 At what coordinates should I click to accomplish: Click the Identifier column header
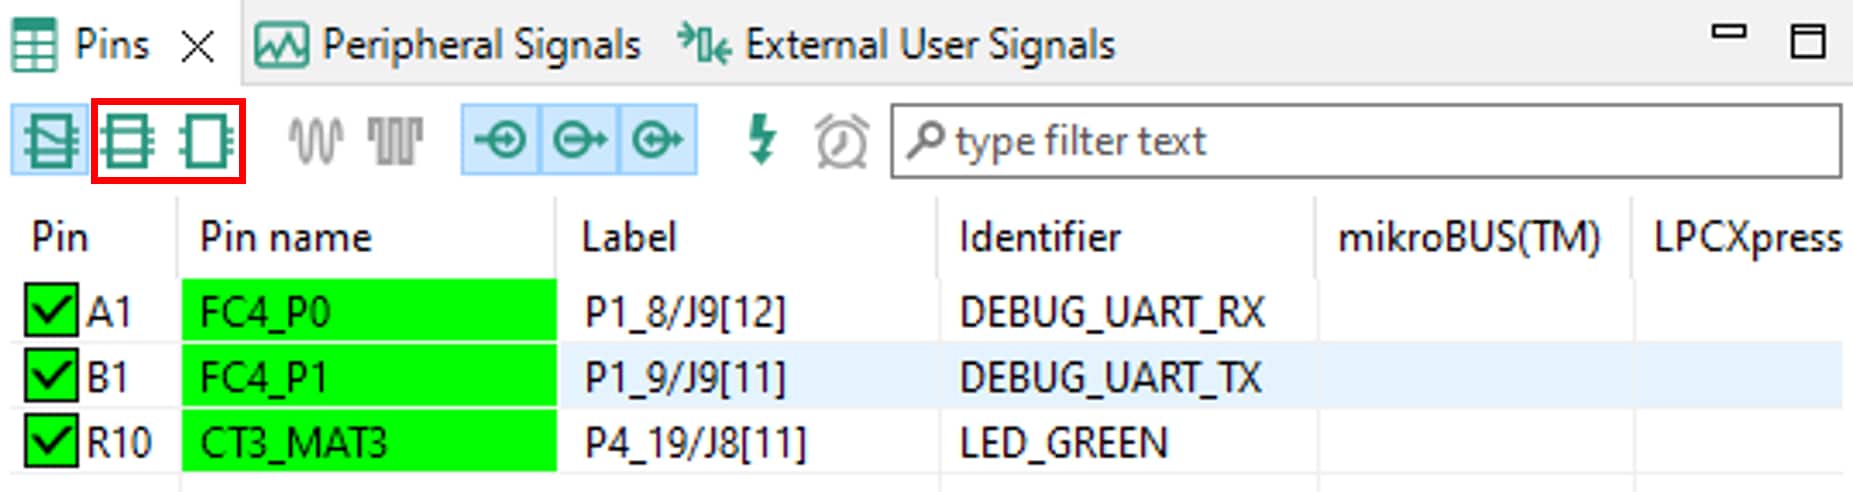[x=1040, y=238]
